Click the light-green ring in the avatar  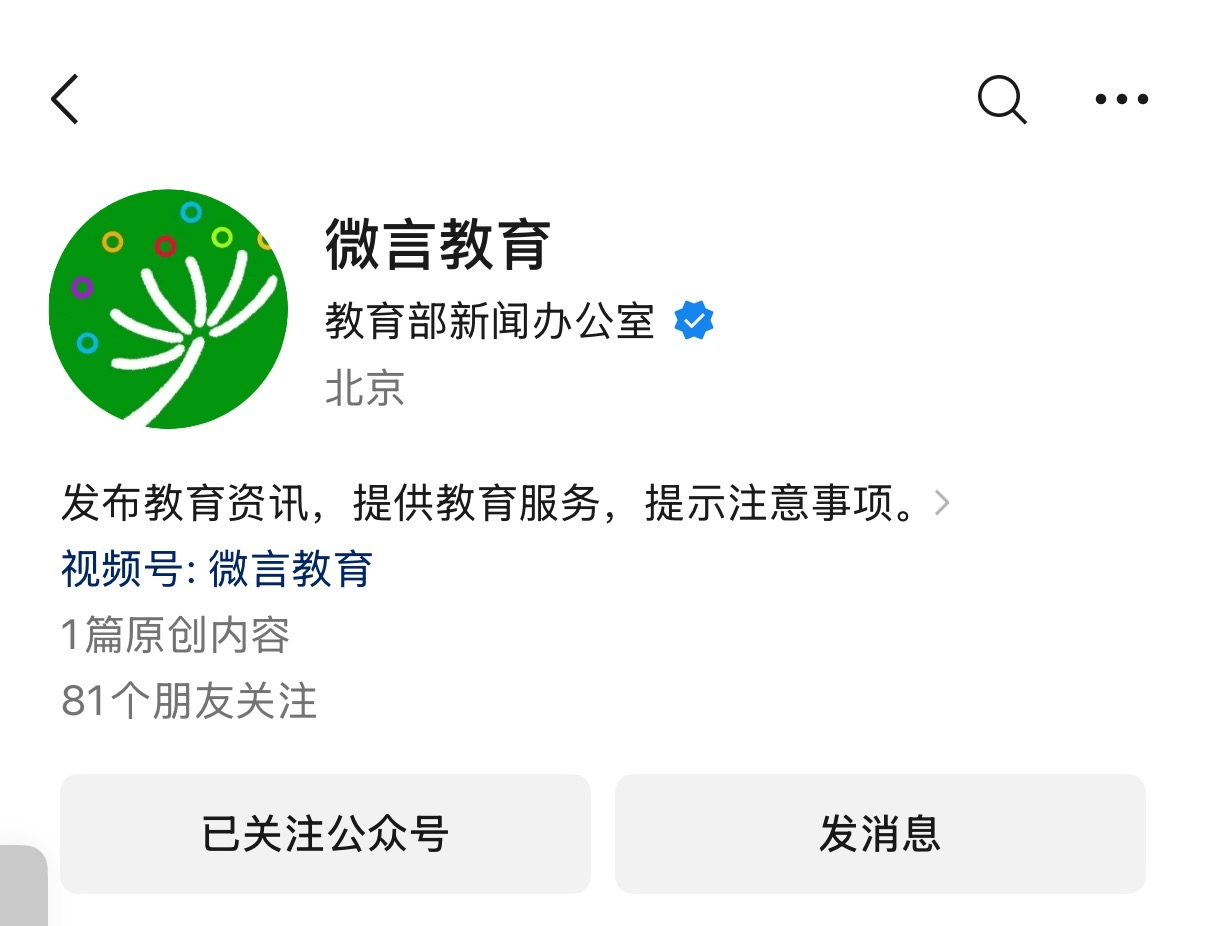tap(222, 237)
